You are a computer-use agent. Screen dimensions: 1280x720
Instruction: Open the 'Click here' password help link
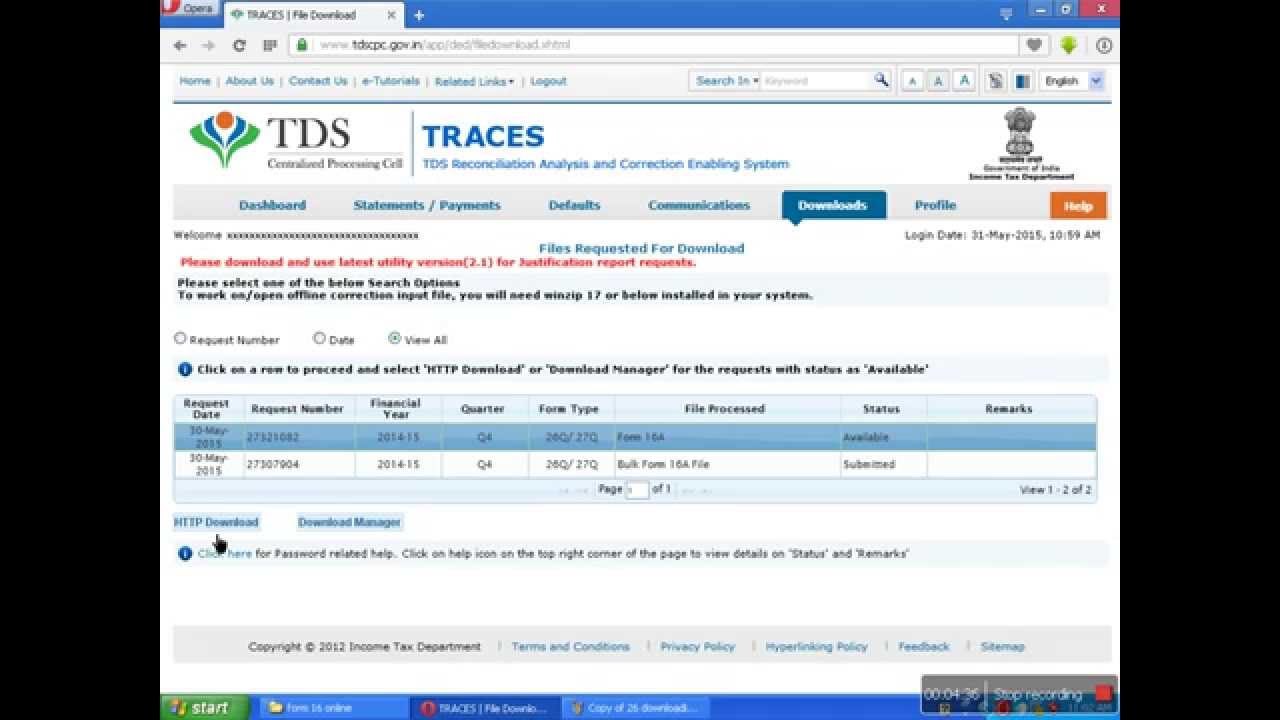coord(225,553)
